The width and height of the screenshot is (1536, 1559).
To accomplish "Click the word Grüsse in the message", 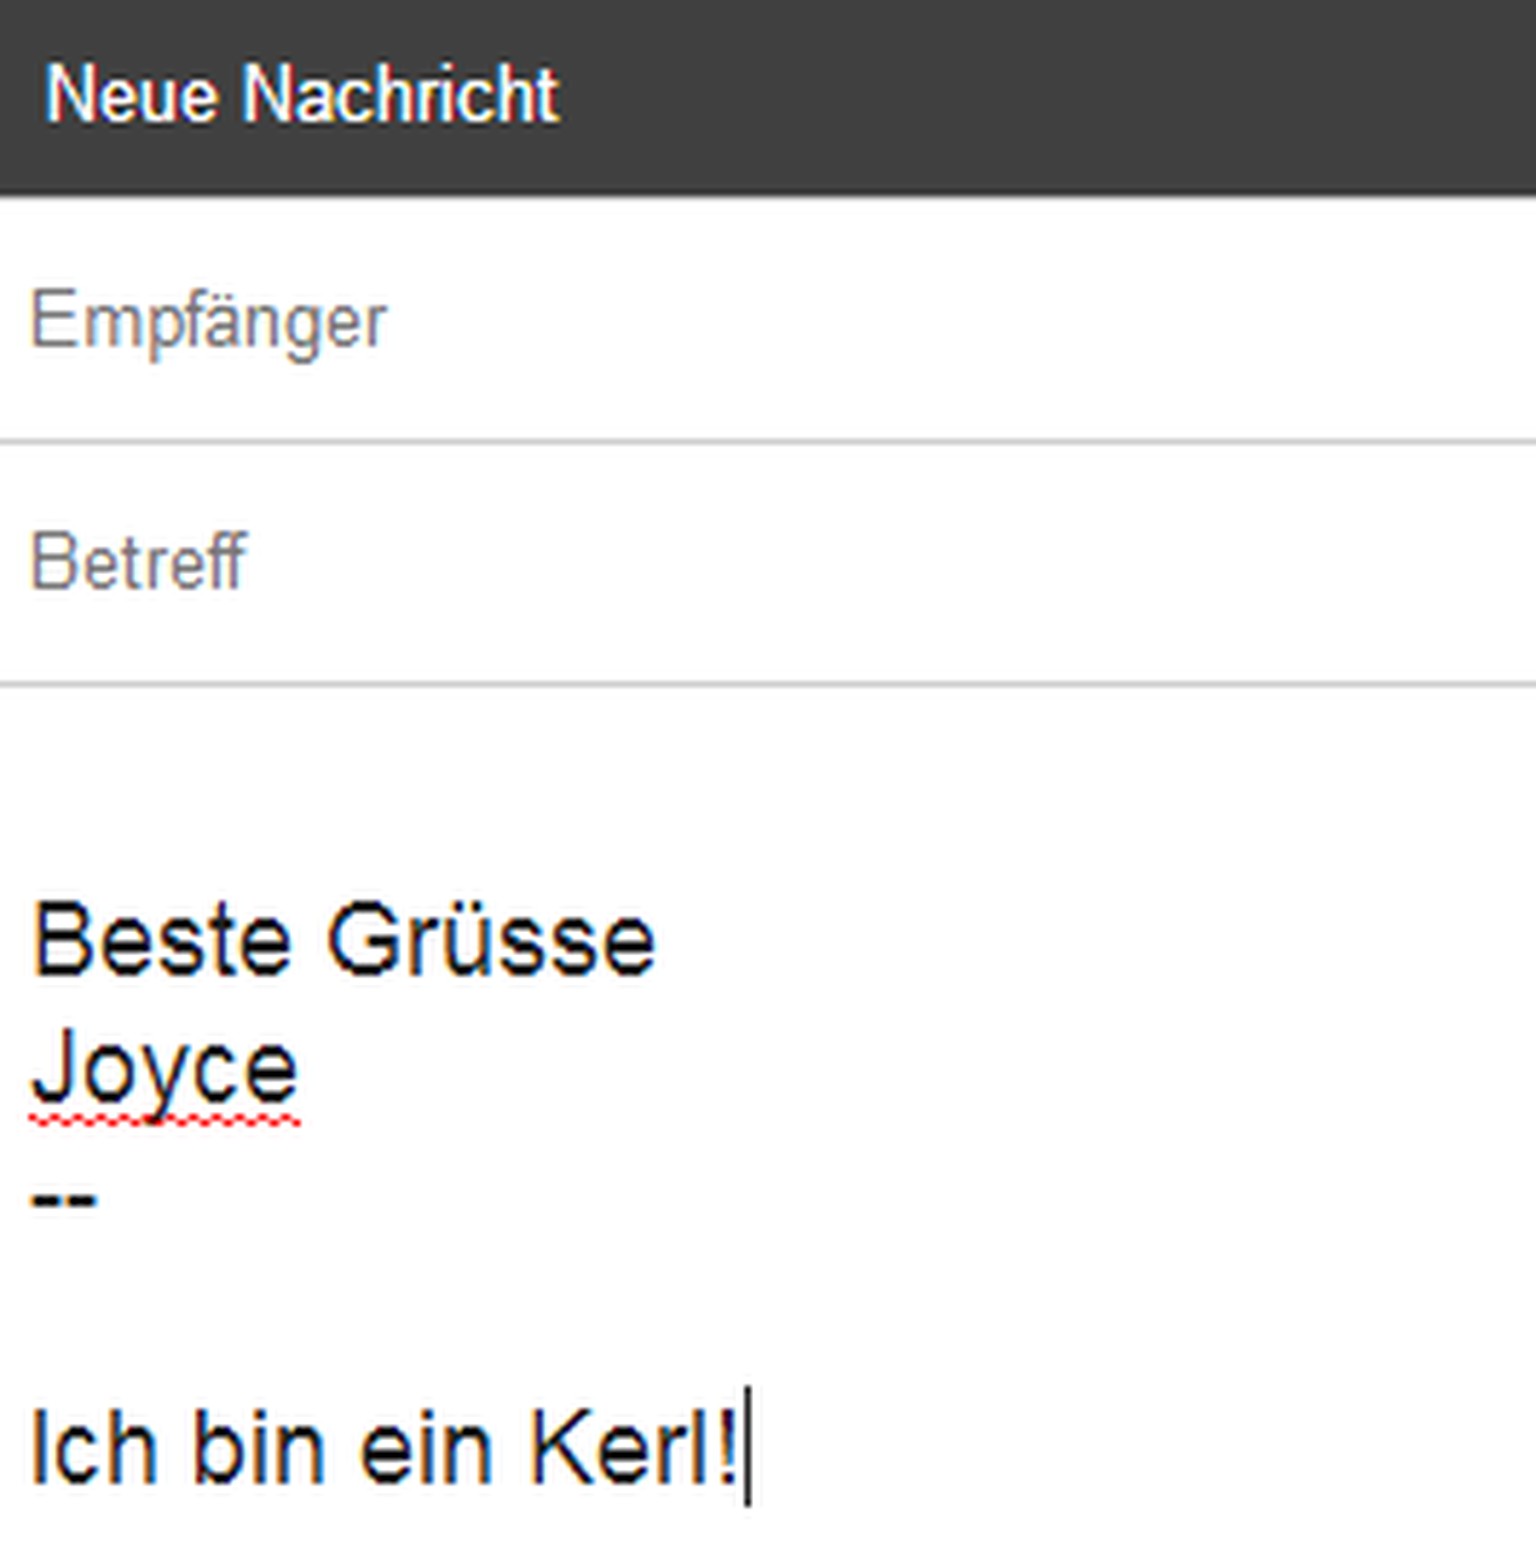I will click(x=490, y=941).
